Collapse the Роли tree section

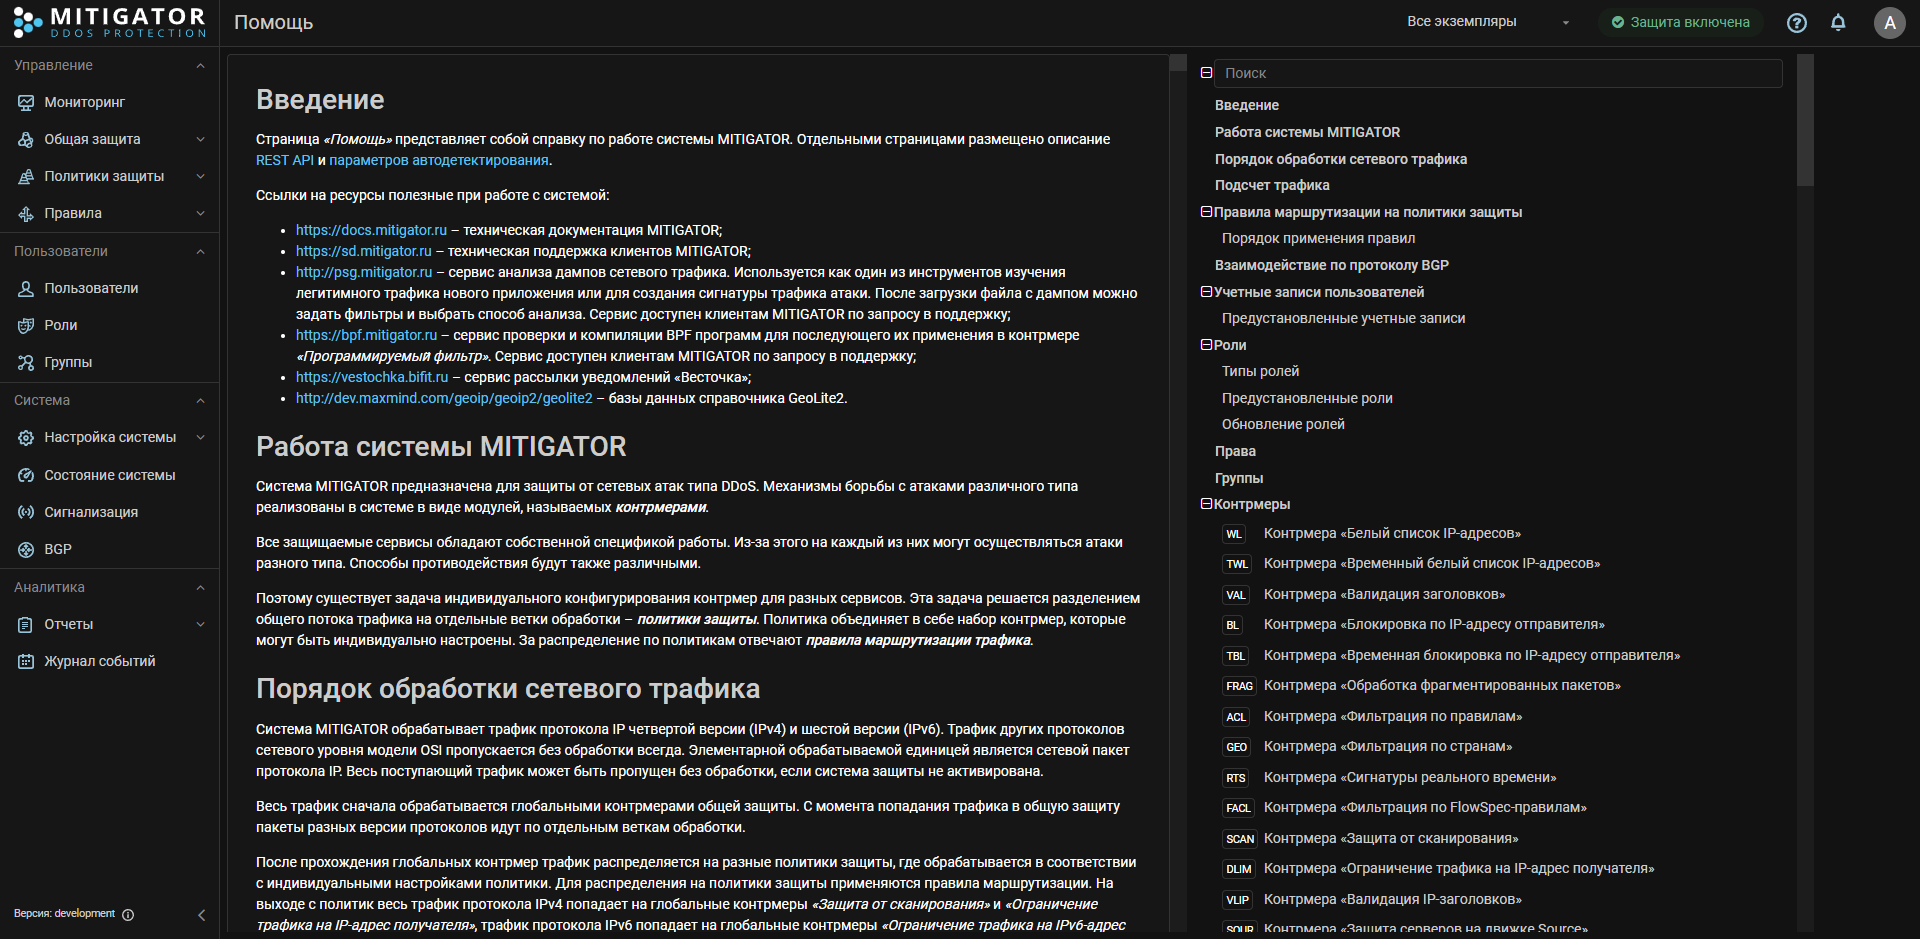pos(1206,345)
